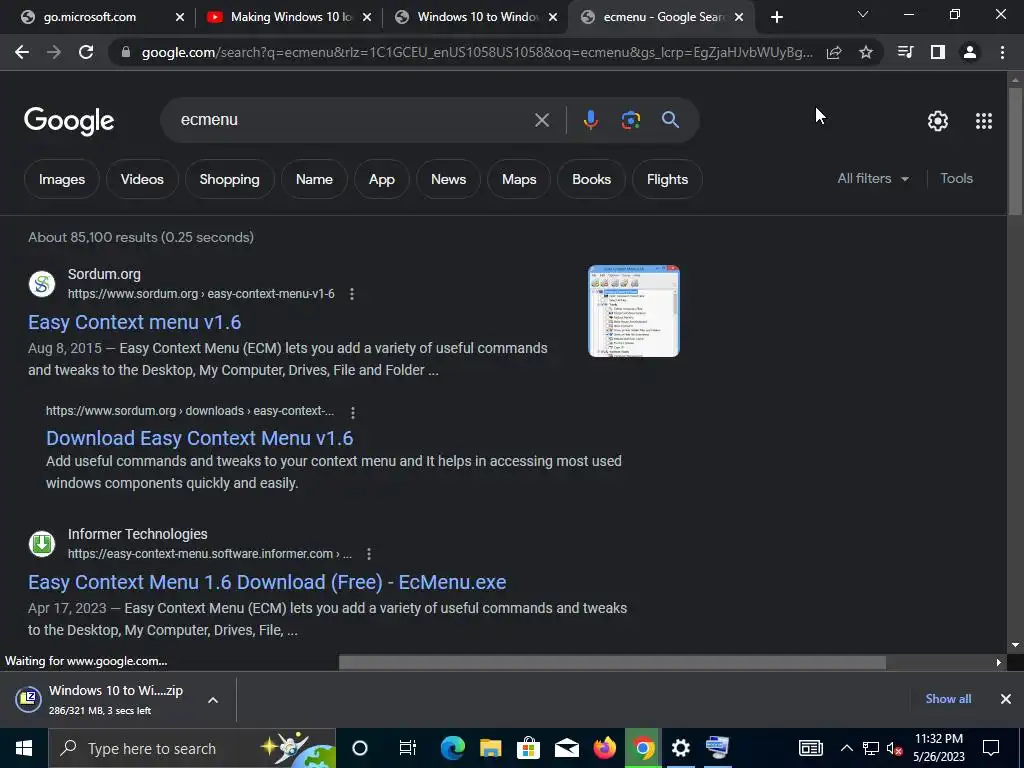Open Google quick settings gear

pyautogui.click(x=938, y=121)
